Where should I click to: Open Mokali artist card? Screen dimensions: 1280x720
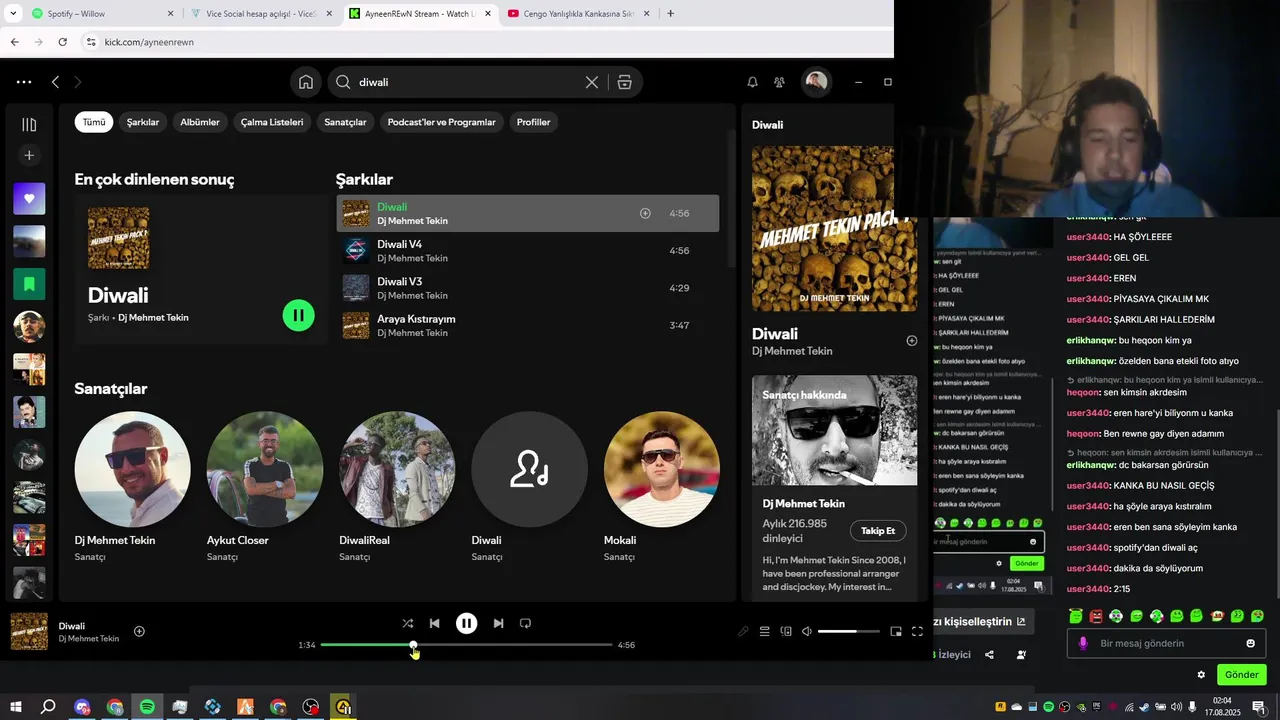tap(661, 487)
